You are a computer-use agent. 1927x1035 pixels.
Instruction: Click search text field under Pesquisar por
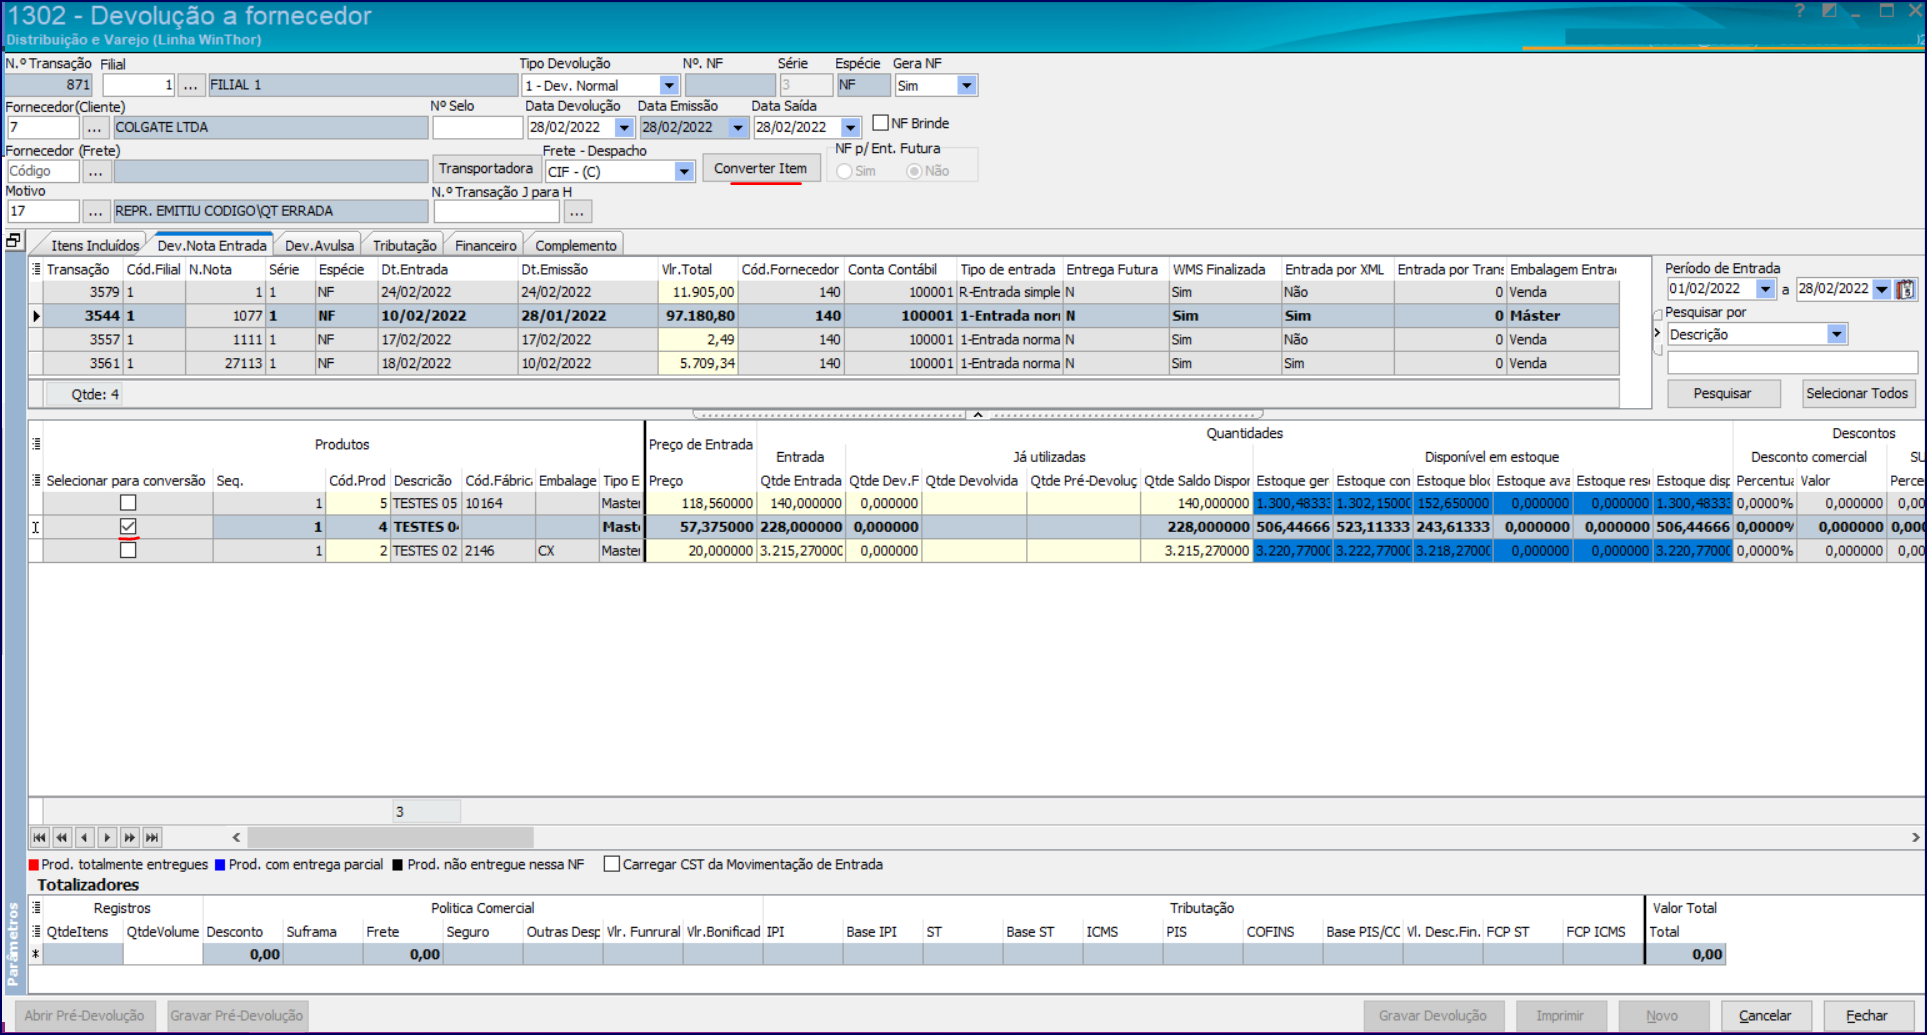tap(1792, 362)
